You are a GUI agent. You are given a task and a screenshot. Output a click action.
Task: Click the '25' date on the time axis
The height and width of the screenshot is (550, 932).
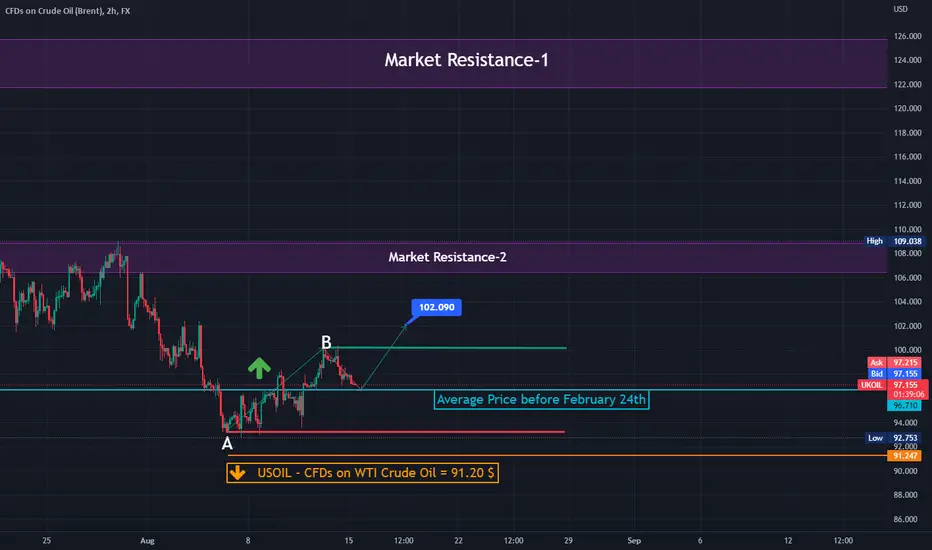46,540
